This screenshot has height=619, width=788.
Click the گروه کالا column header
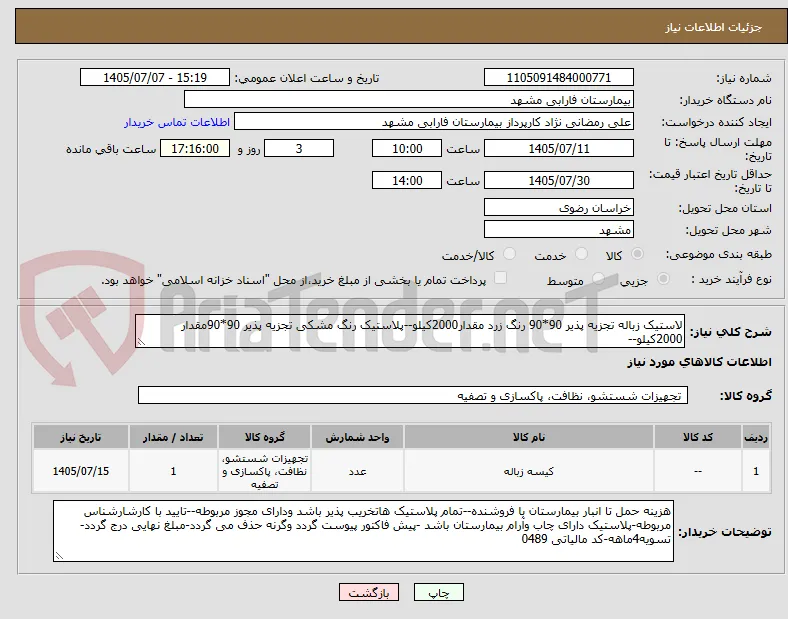(265, 437)
